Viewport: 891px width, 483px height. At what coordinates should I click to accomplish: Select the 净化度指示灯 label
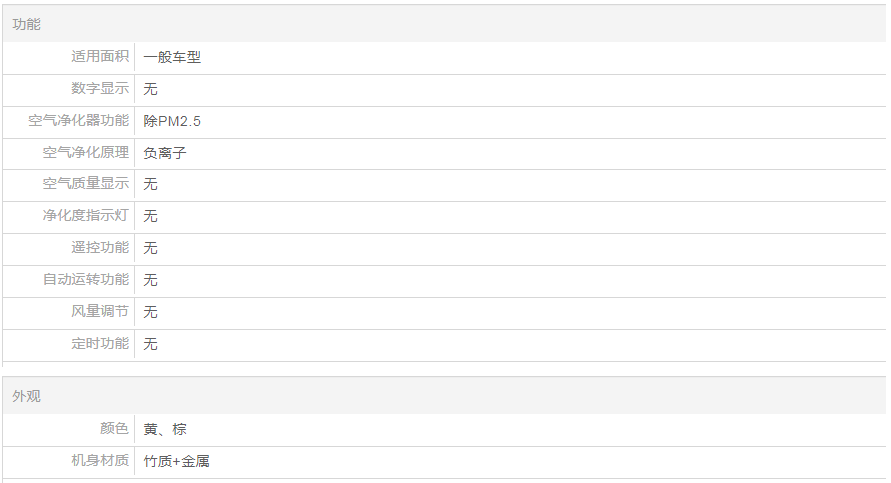point(86,216)
